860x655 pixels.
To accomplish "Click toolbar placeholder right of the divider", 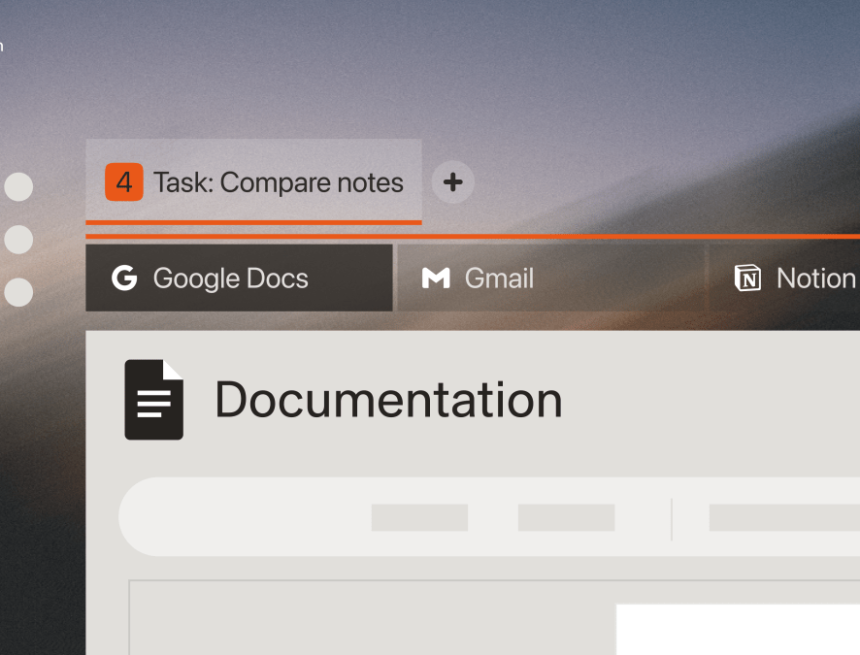I will click(x=780, y=517).
